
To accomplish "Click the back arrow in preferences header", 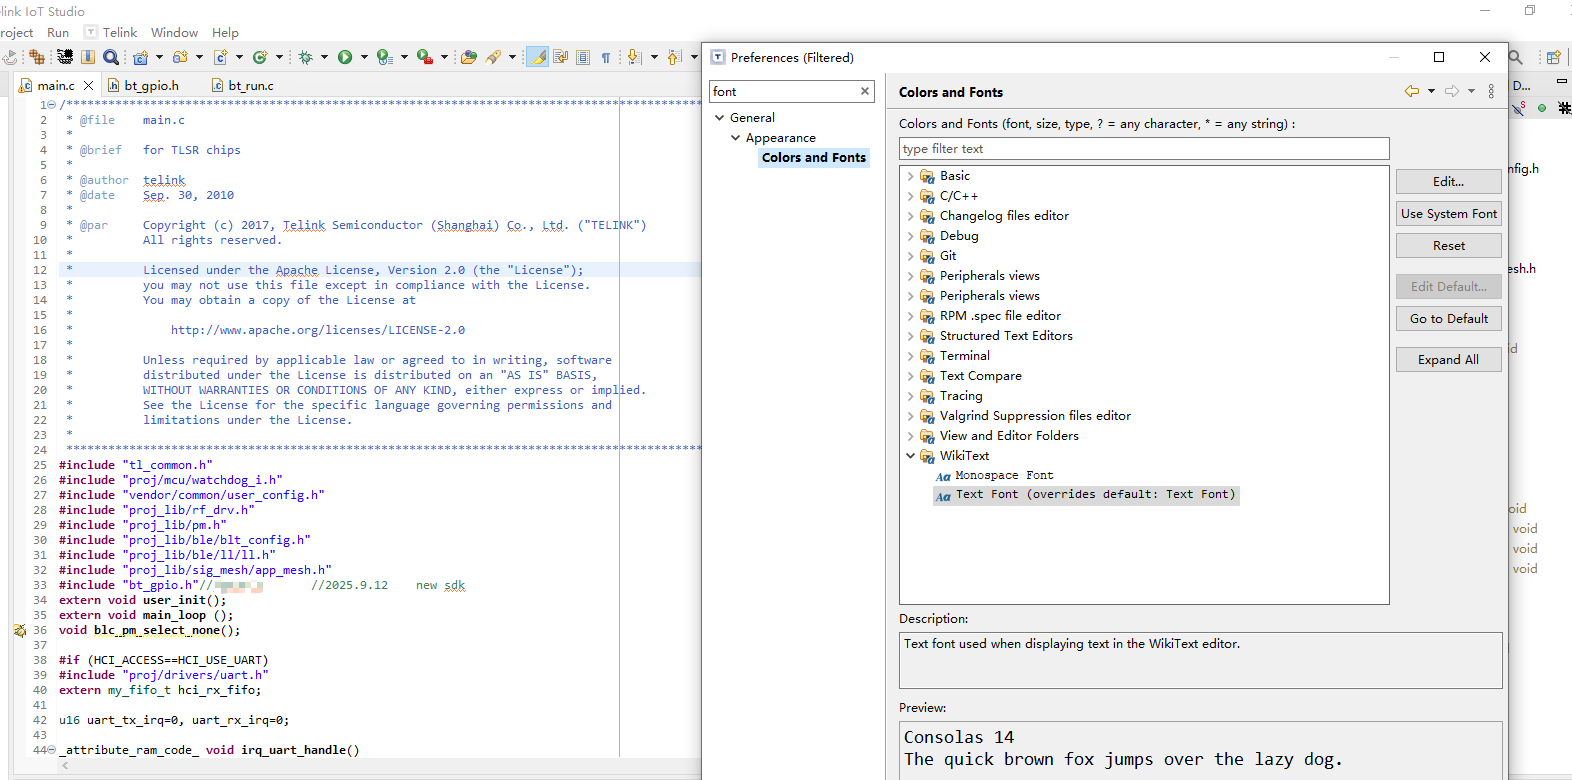I will point(1412,91).
